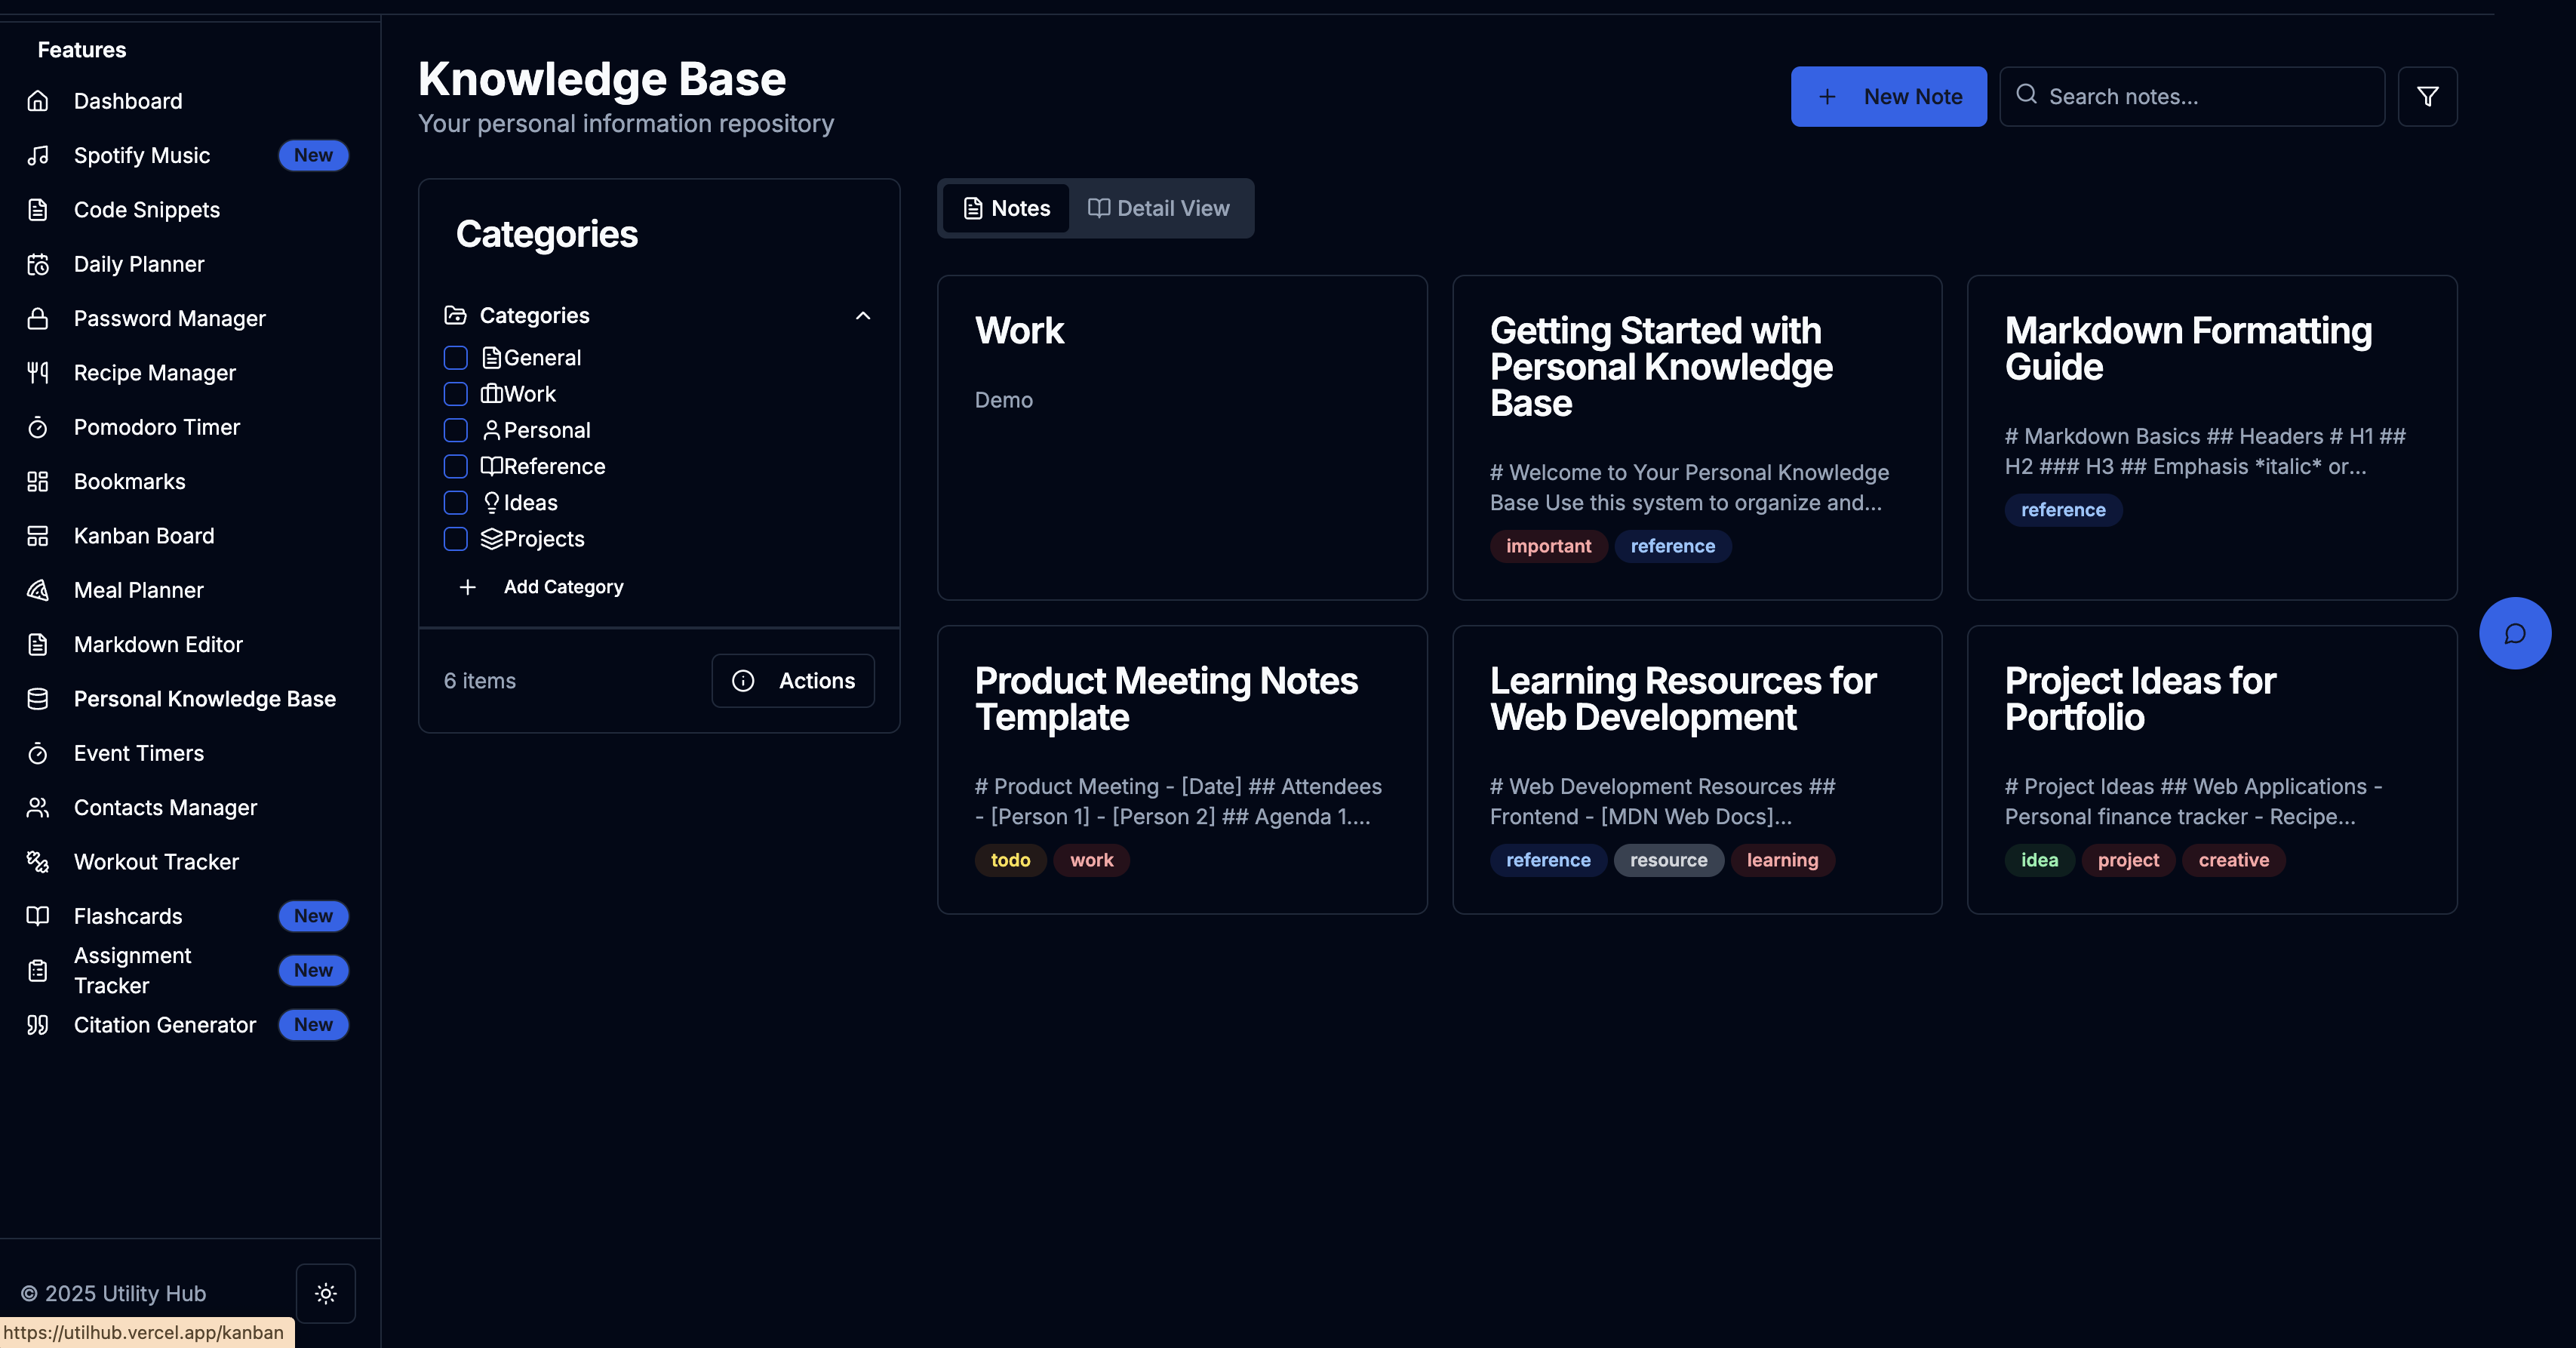Enable the Reference category checkbox
The height and width of the screenshot is (1348, 2576).
coord(455,466)
